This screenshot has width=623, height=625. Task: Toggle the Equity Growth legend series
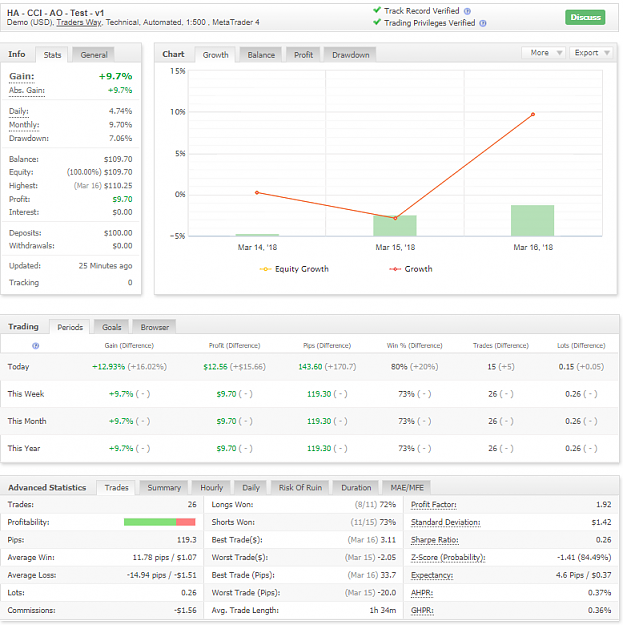pos(294,269)
